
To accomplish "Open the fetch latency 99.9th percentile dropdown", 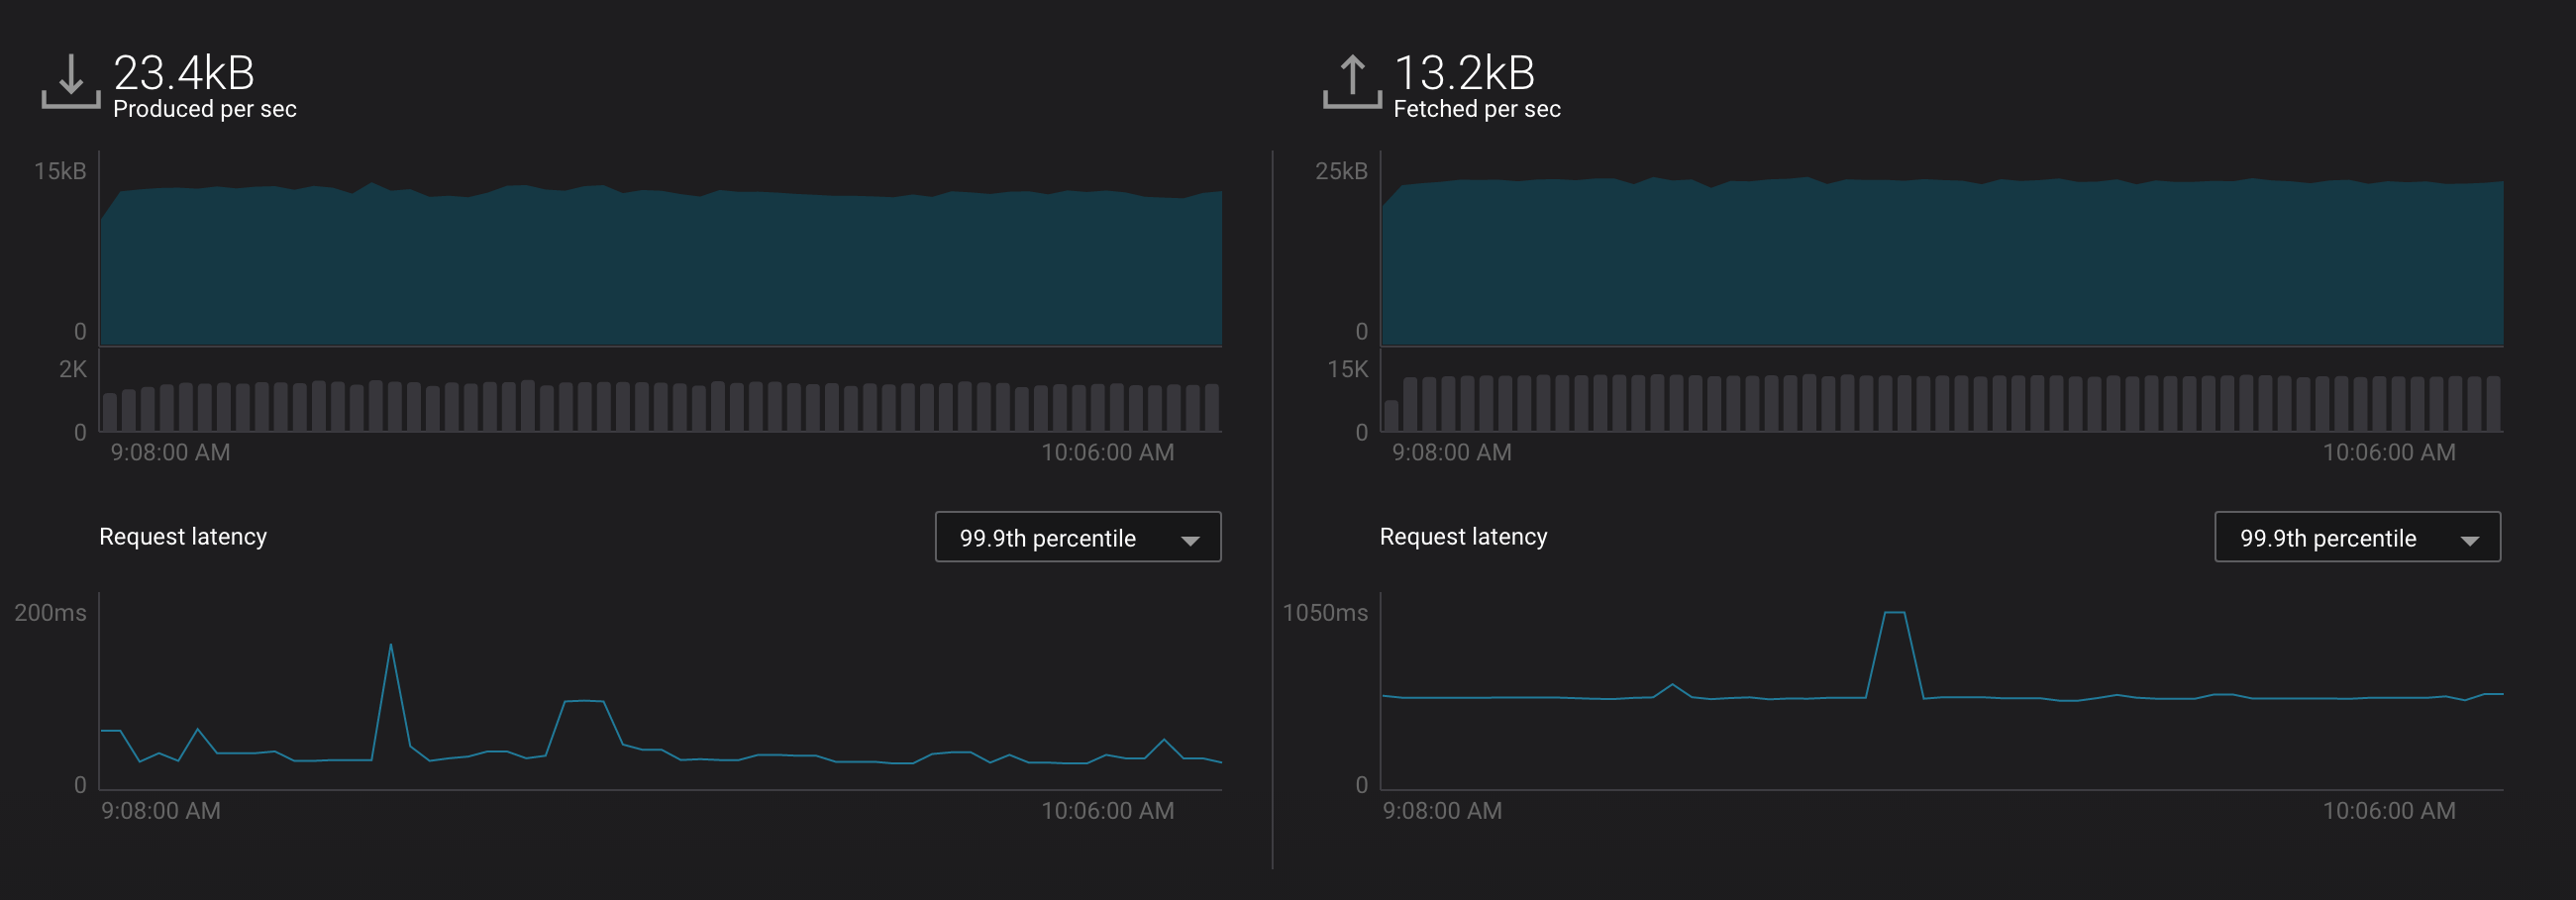I will 2357,537.
